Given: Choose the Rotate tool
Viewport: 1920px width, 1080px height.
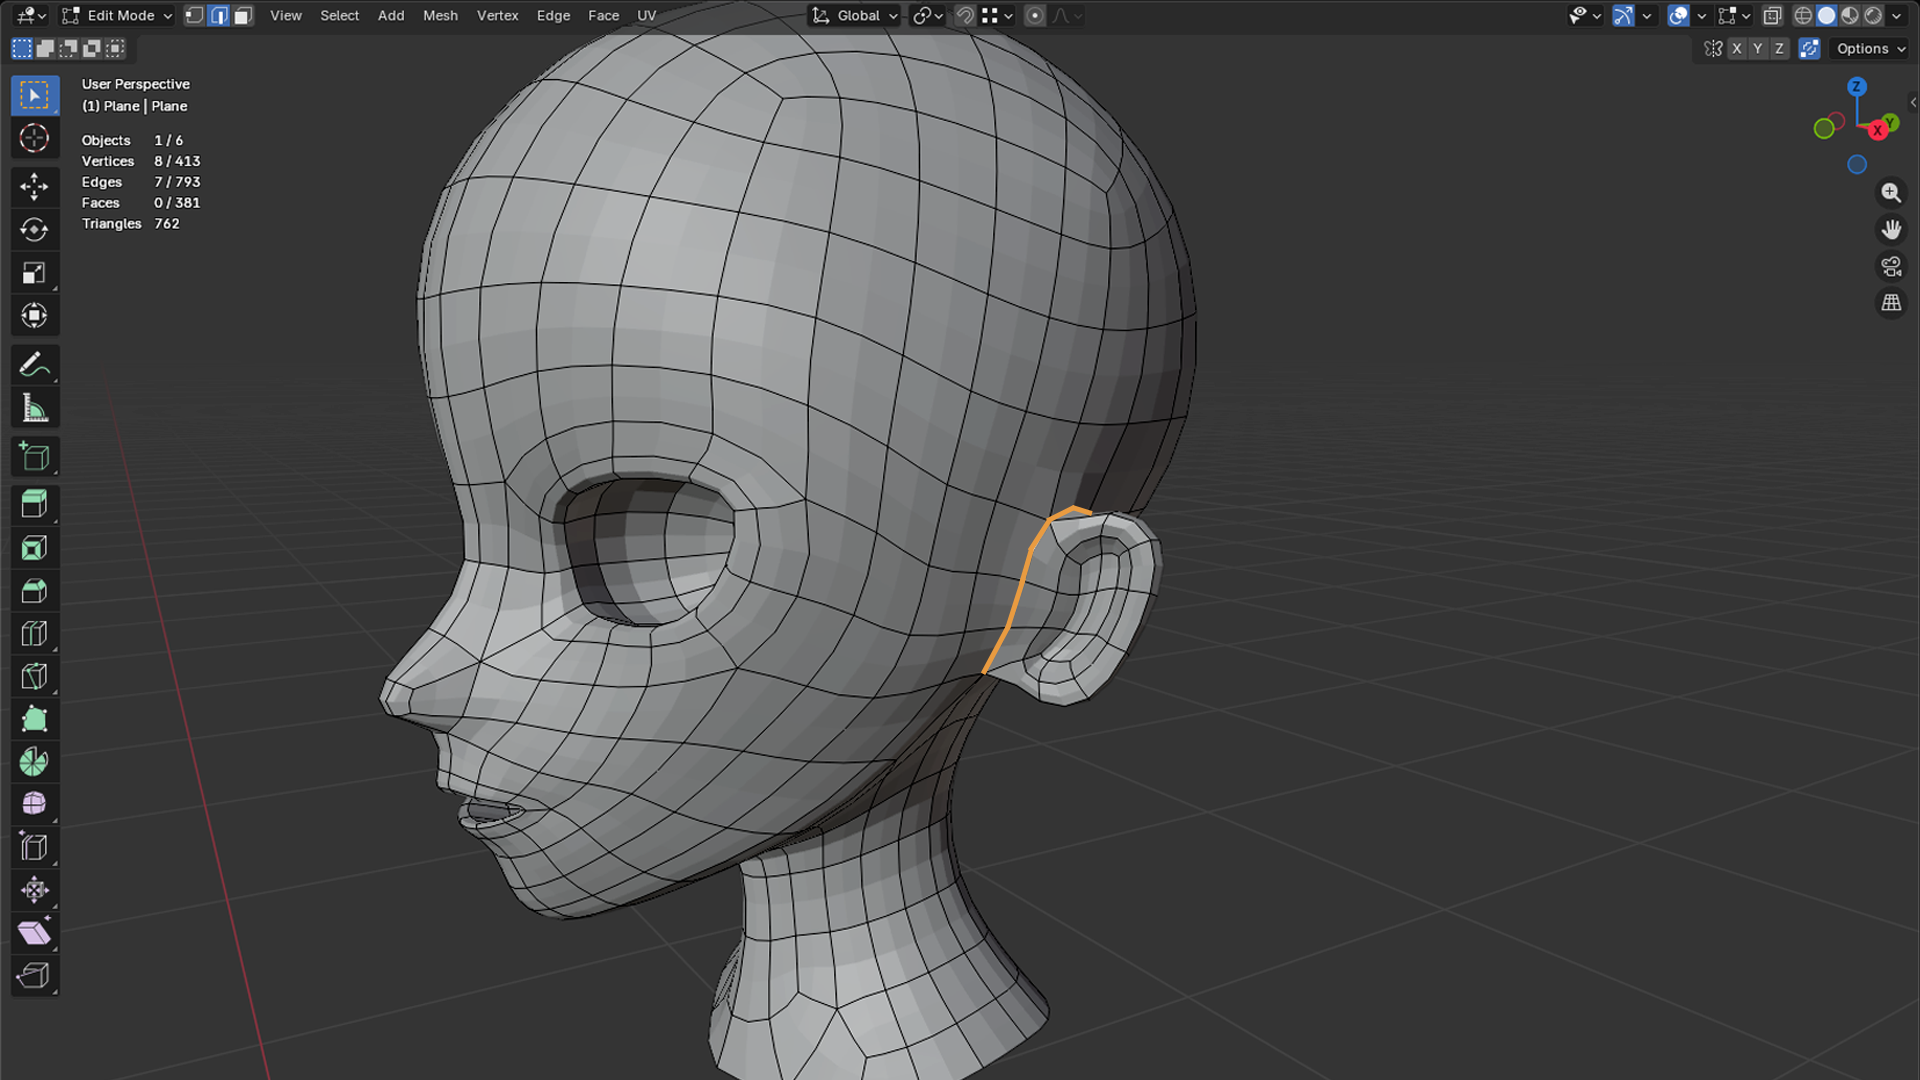Looking at the screenshot, I should point(34,229).
